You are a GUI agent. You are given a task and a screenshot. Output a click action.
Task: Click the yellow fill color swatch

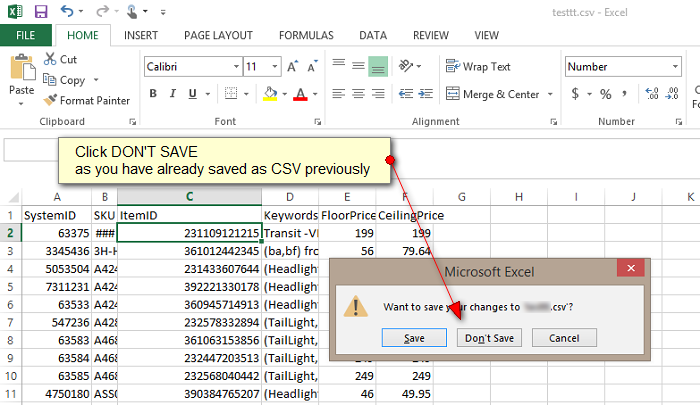269,94
